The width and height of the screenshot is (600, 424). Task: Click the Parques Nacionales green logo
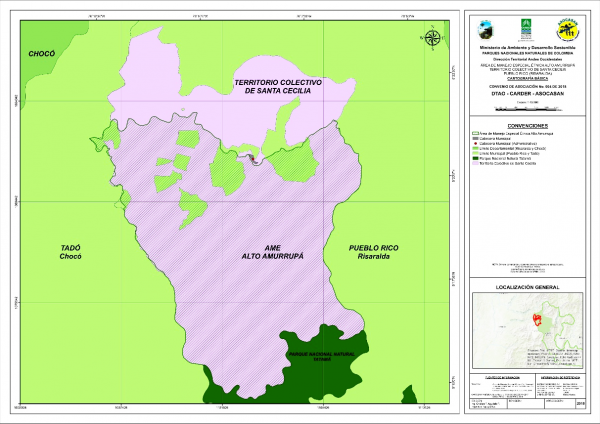click(x=526, y=29)
